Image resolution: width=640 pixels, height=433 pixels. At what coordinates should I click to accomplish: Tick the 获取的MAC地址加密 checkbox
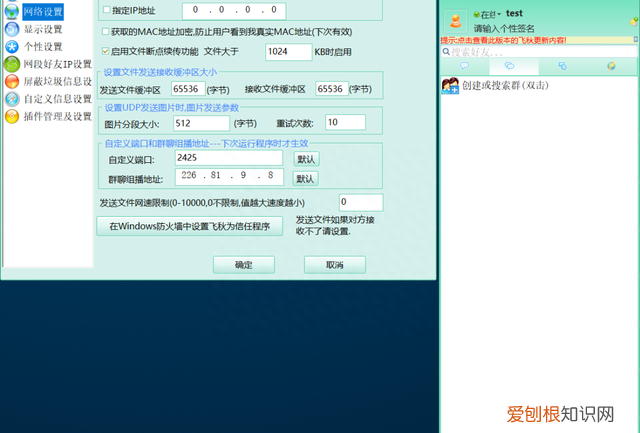(106, 31)
